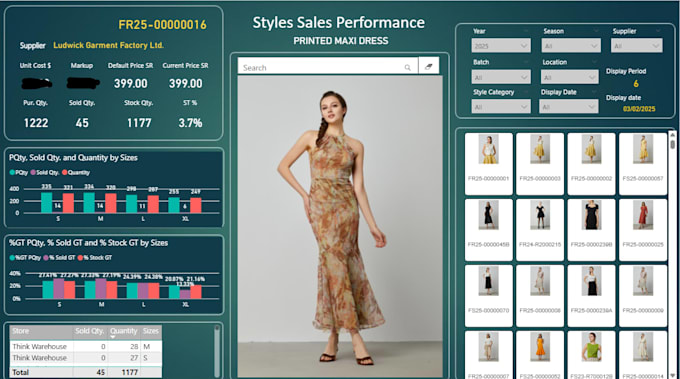Click the thumbnail gallery scroll-down arrow
The width and height of the screenshot is (680, 379).
[x=672, y=375]
